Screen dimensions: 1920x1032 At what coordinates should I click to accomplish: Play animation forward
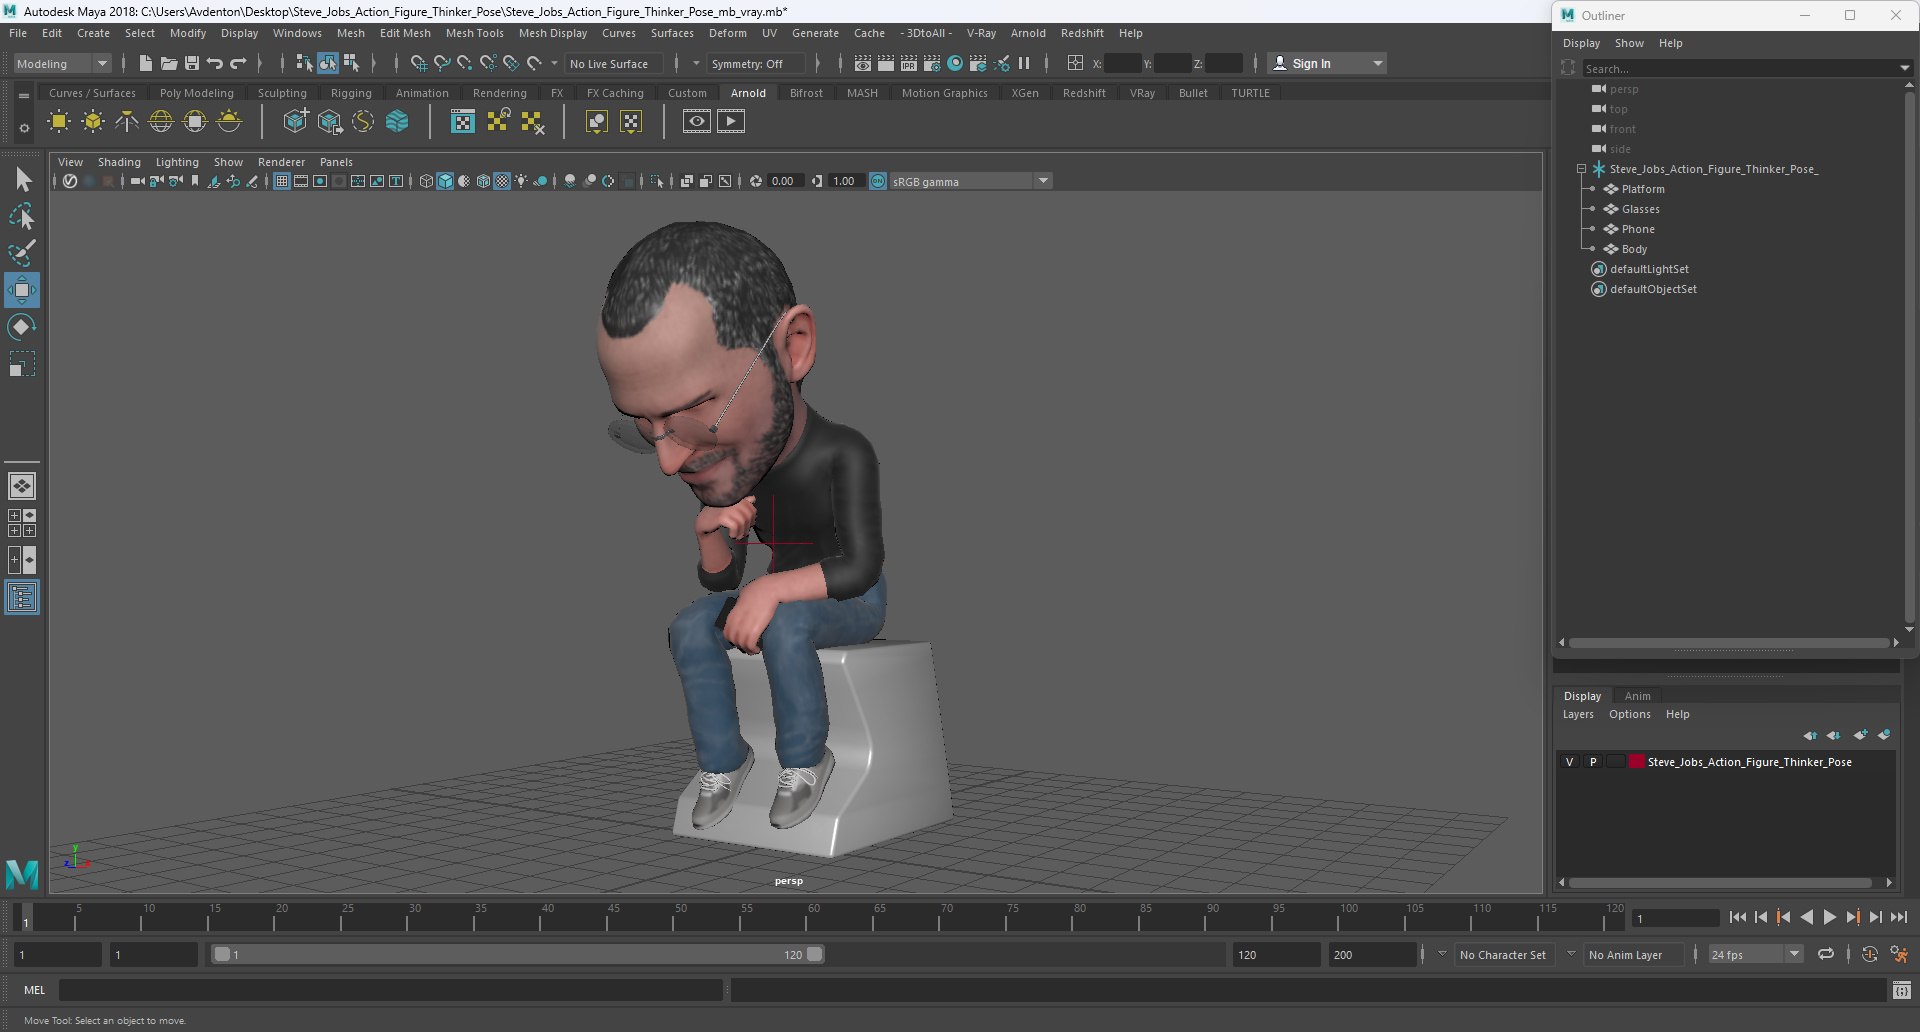click(1829, 917)
